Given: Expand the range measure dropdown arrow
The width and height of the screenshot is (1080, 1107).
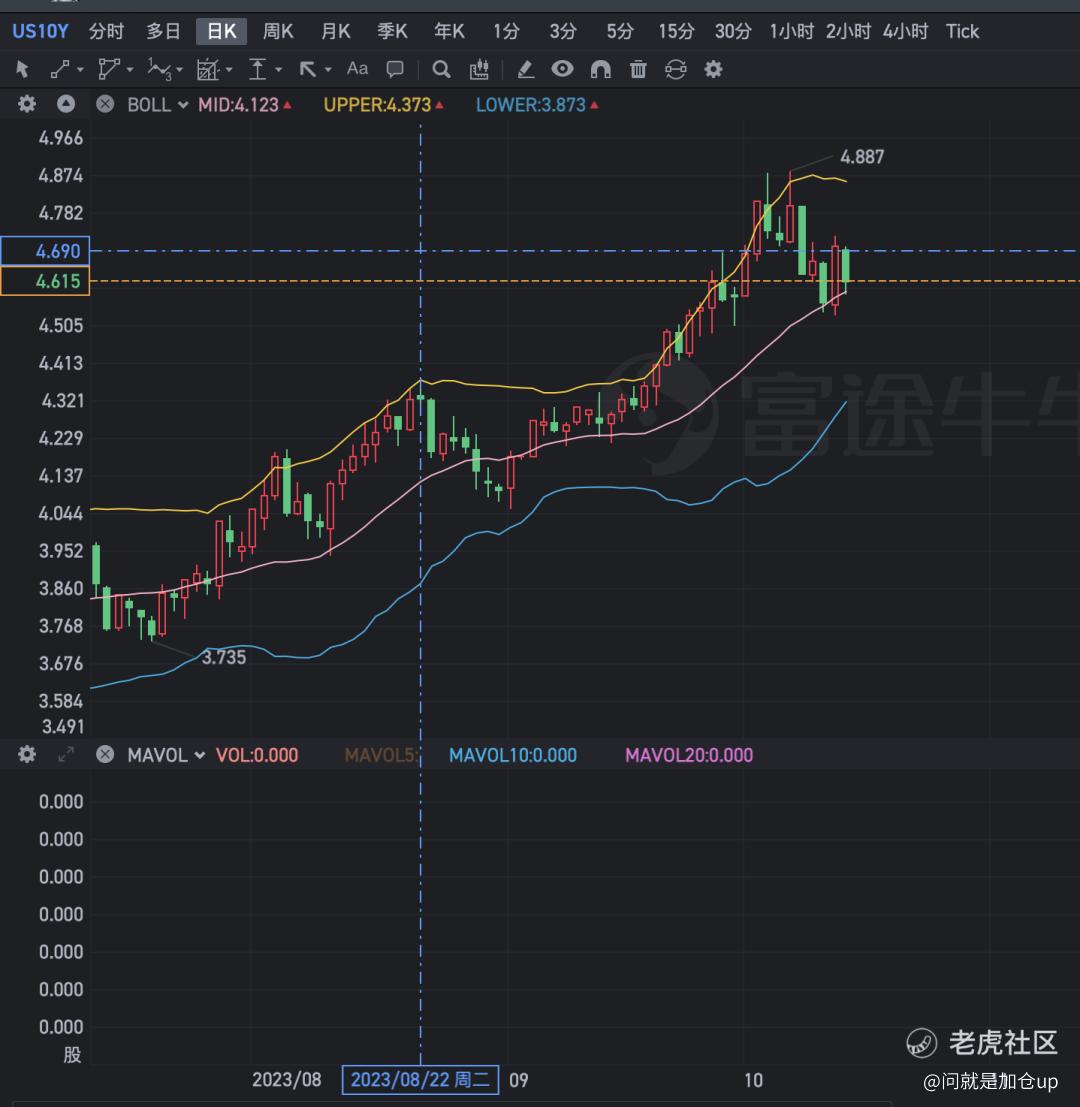Looking at the screenshot, I should point(279,70).
